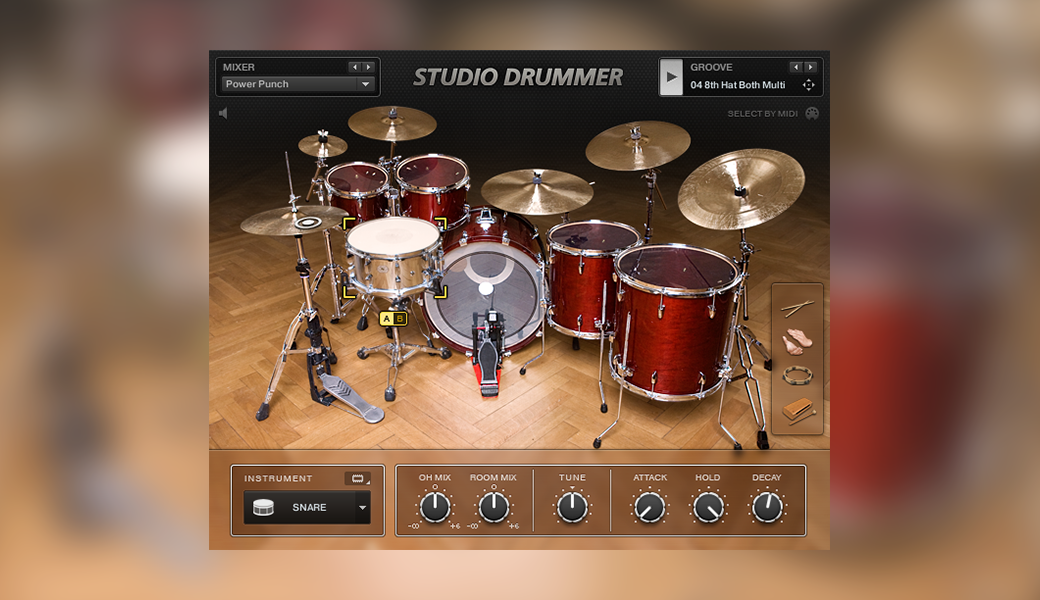Click the SNARE instrument name
Screen dimensions: 1040x600
(x=309, y=507)
